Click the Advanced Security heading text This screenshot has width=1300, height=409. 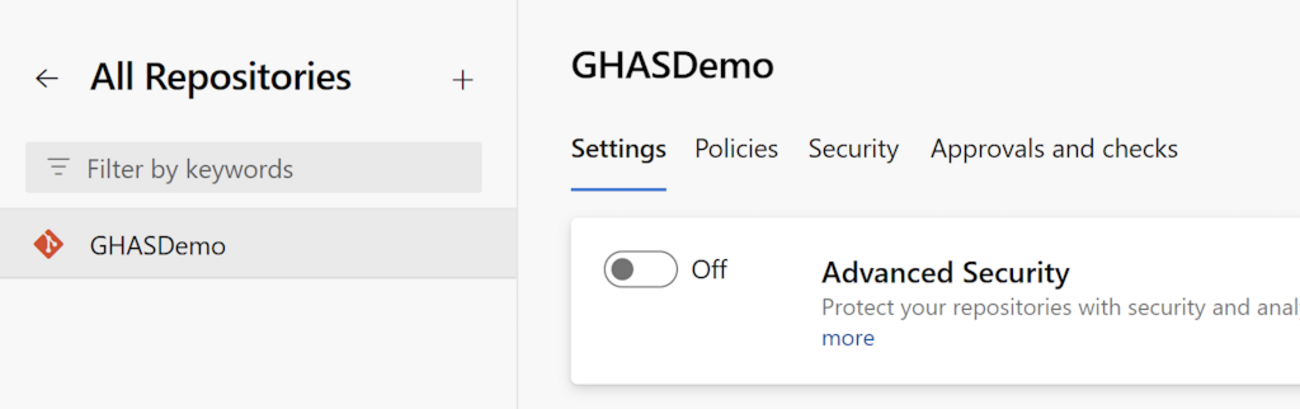tap(945, 272)
